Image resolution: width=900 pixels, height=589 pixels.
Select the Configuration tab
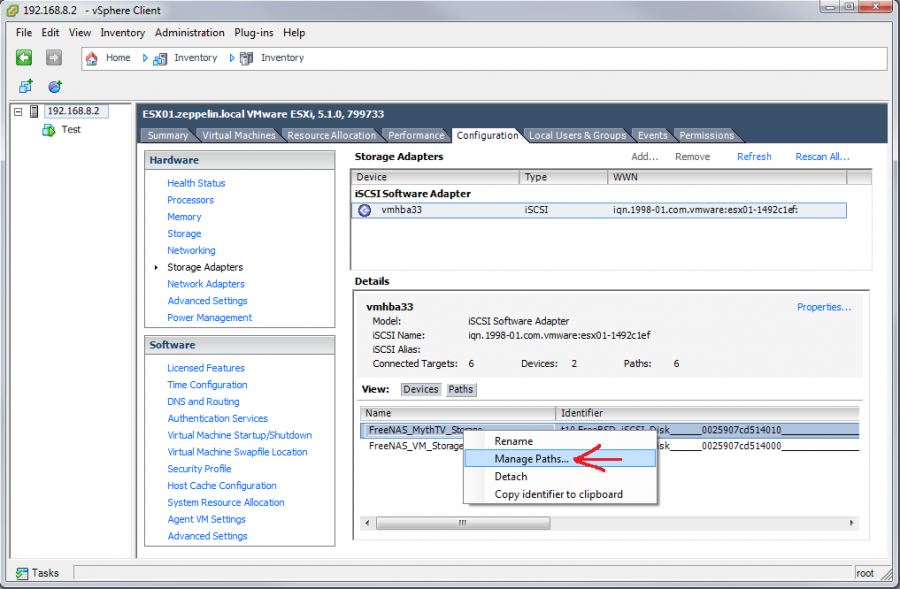tap(487, 135)
